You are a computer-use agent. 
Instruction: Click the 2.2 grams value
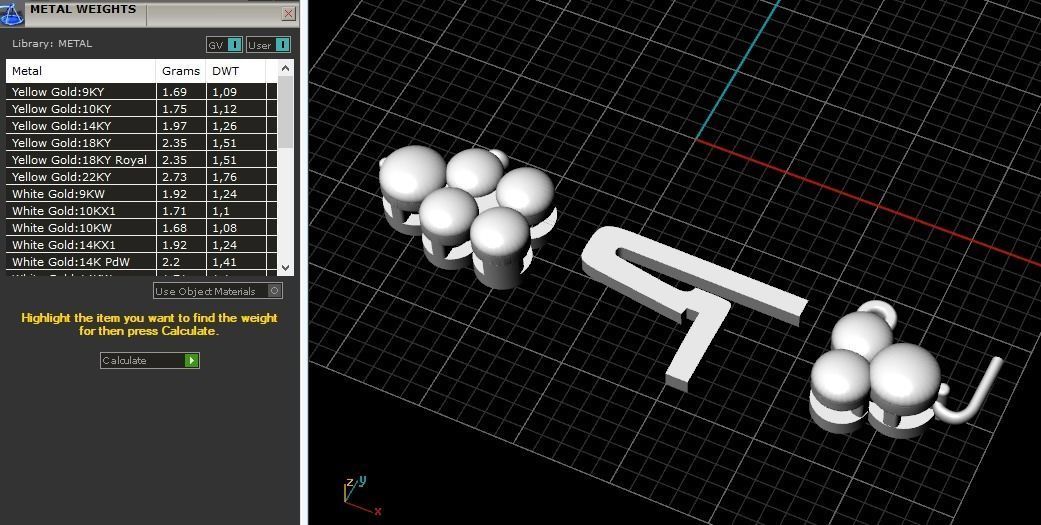tap(171, 262)
